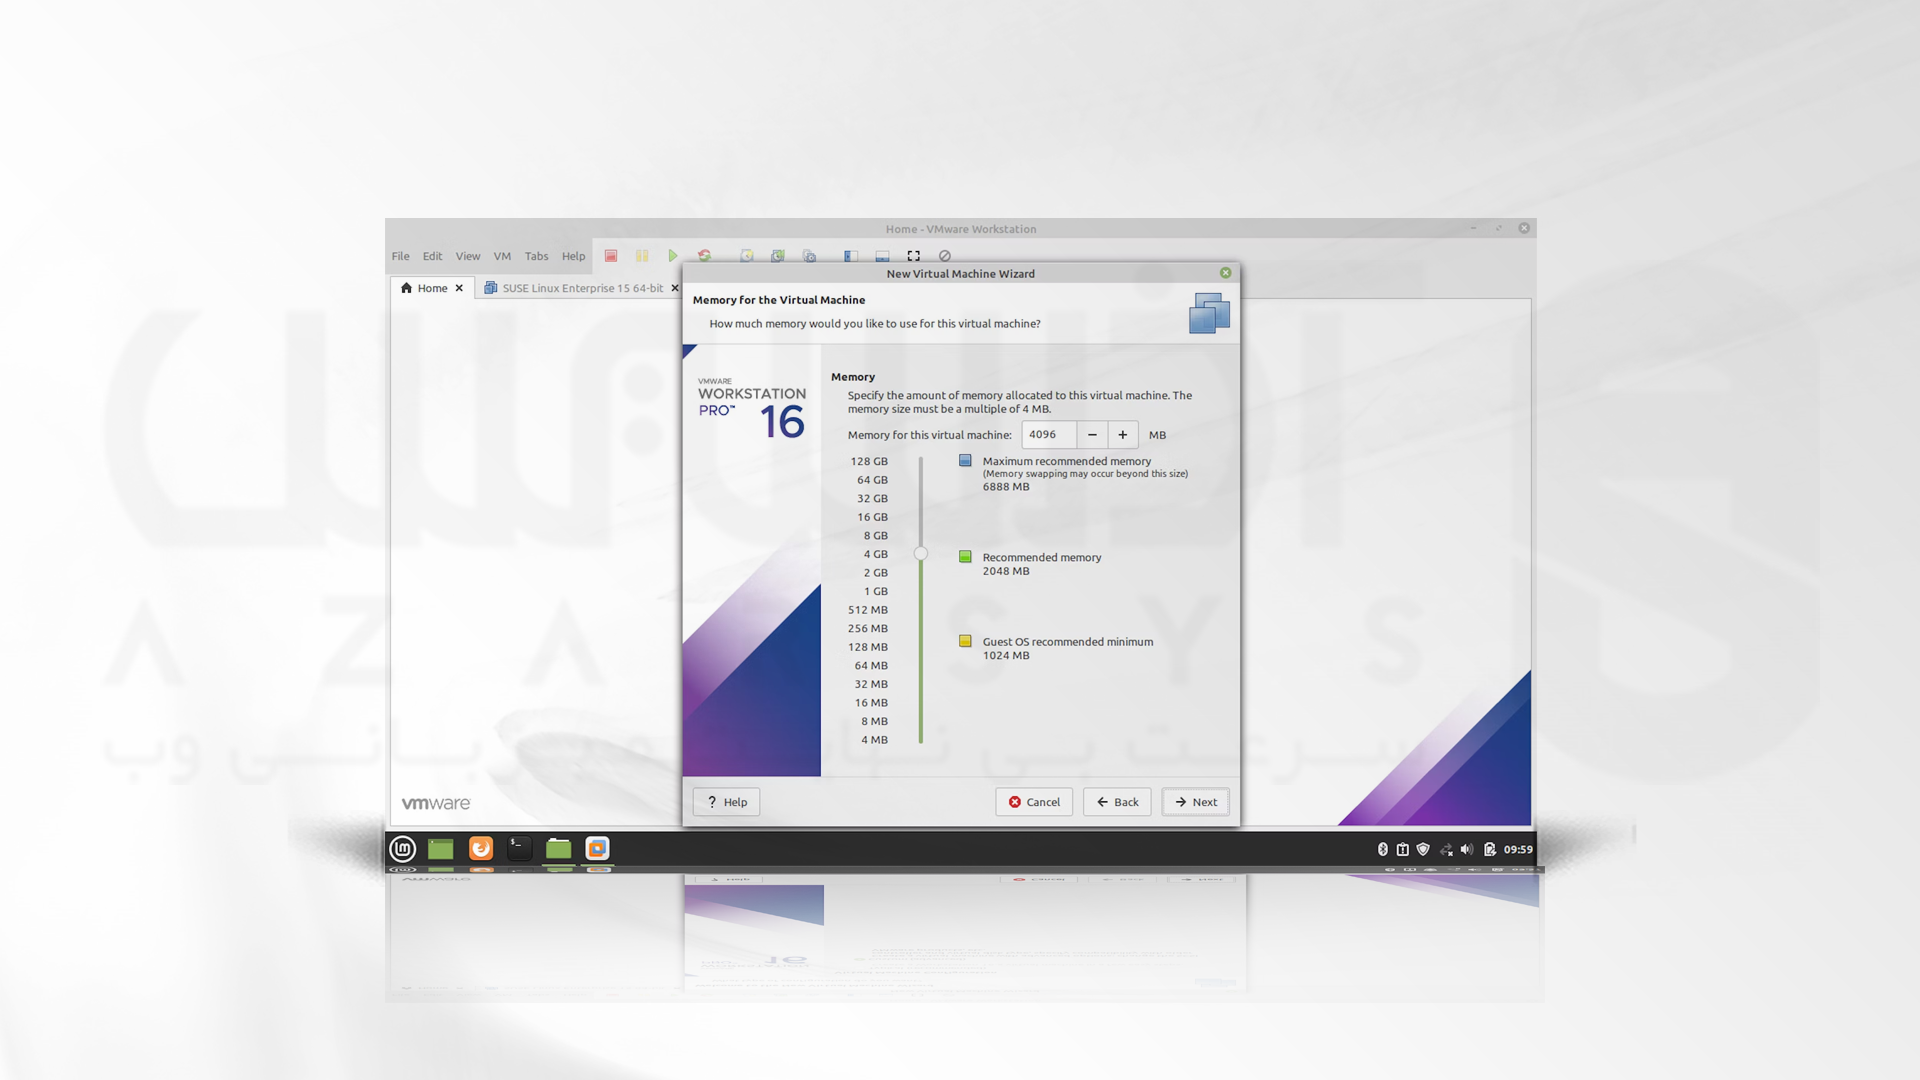Click the memory amount input field
Screen dimensions: 1920x1080
(1048, 434)
